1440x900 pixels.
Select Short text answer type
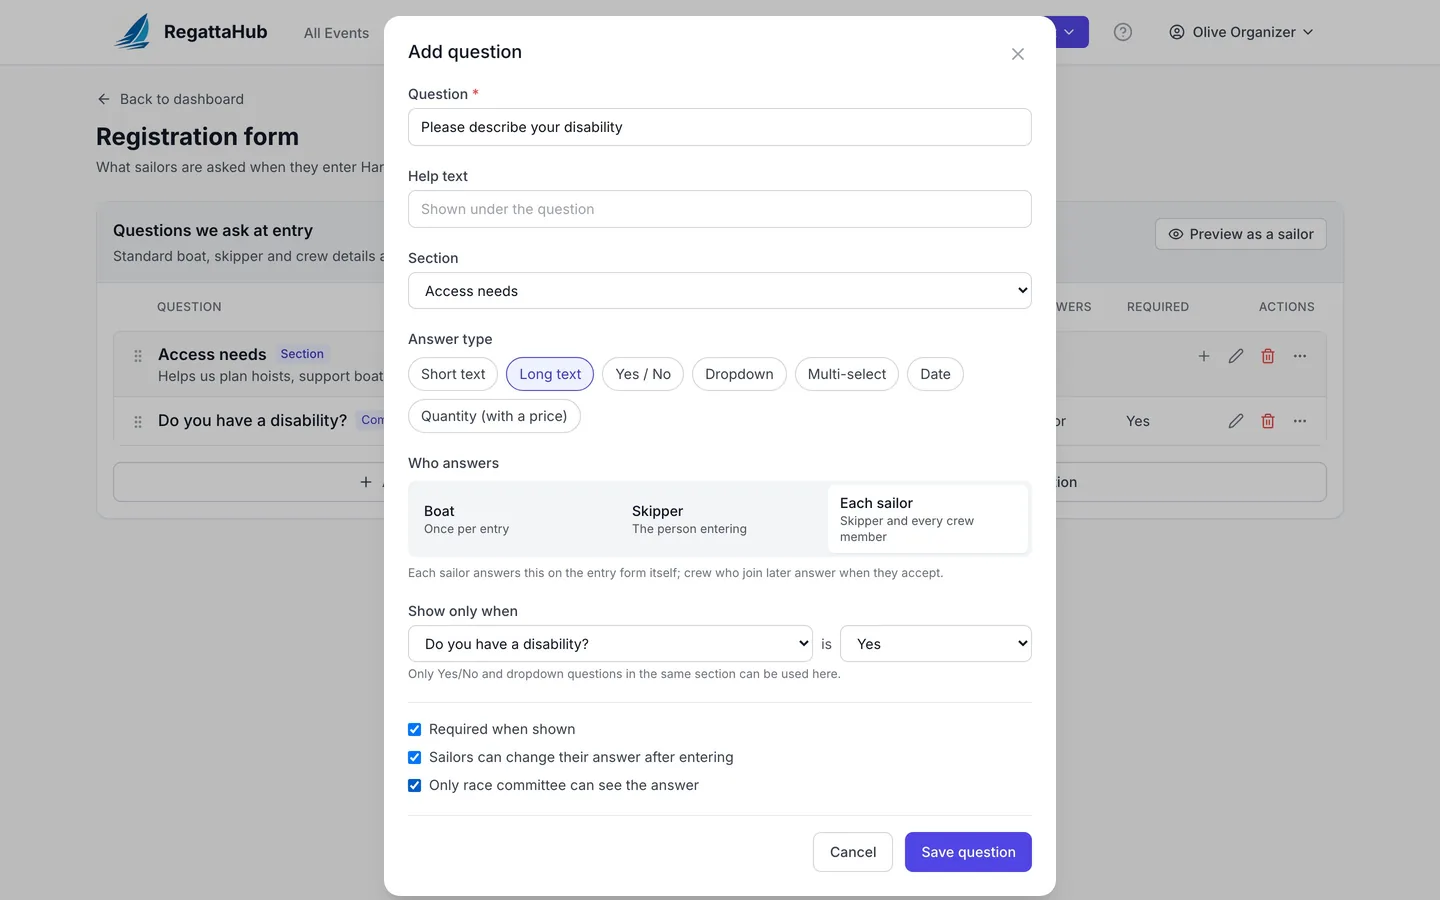coord(453,374)
